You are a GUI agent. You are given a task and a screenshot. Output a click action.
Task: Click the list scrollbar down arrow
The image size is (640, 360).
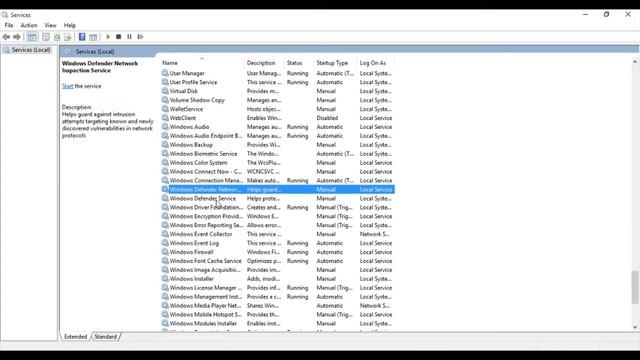635,327
